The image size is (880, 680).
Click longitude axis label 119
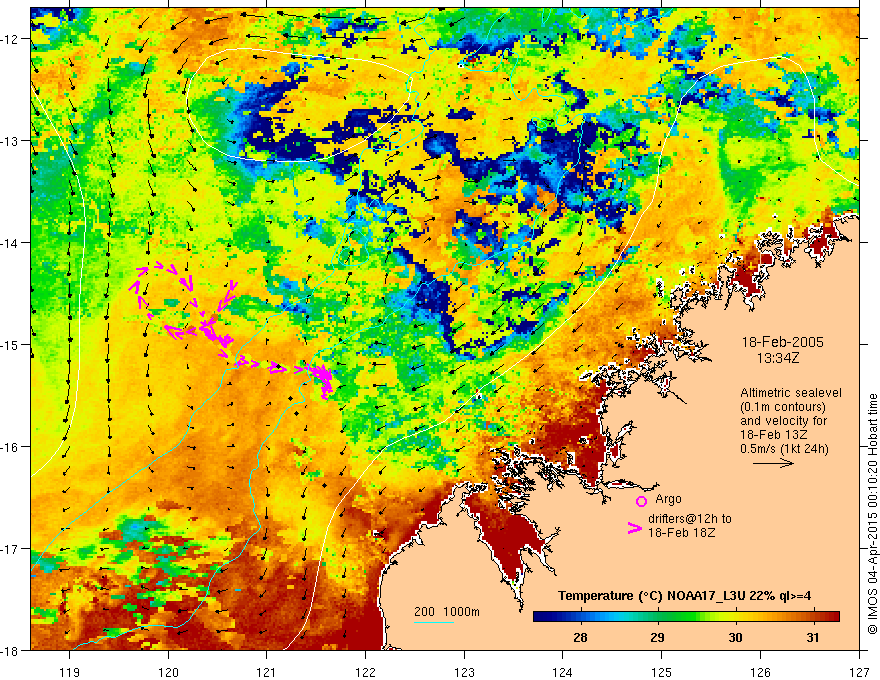(x=70, y=672)
